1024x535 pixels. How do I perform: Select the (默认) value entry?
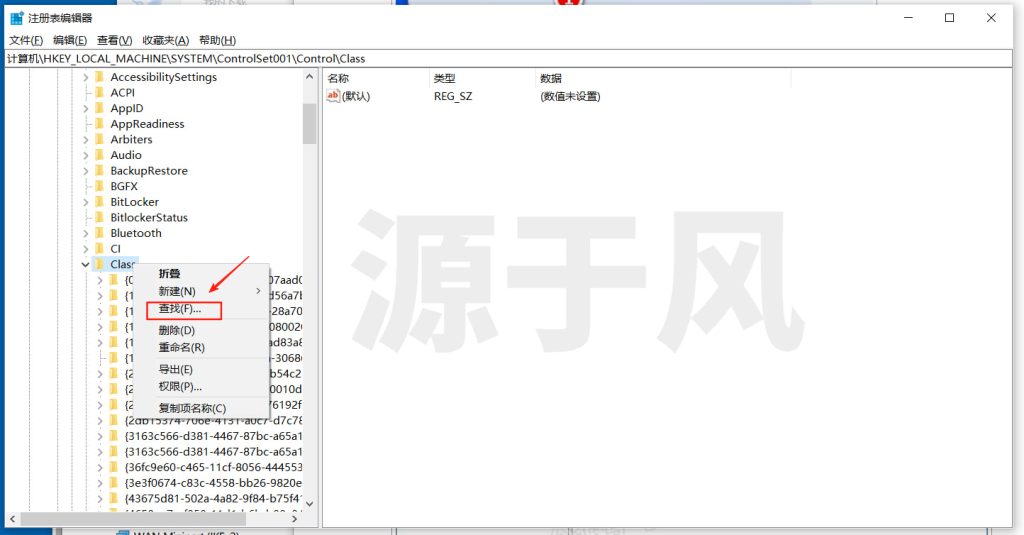[356, 97]
